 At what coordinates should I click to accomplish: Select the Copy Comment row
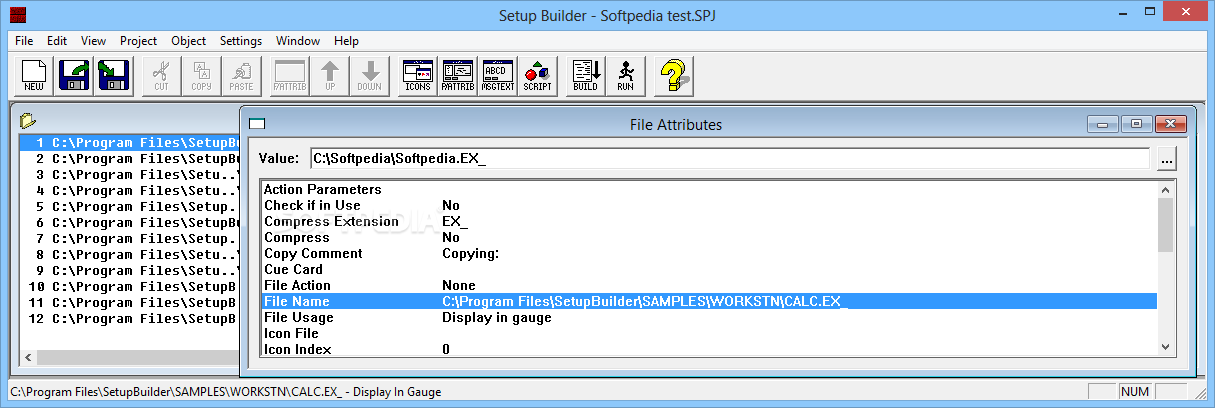(708, 253)
